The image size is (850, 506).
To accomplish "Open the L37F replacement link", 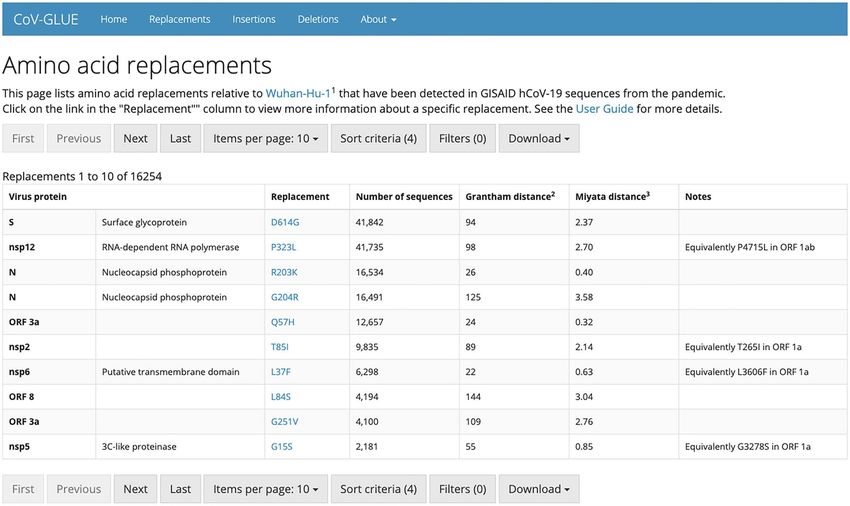I will click(x=281, y=372).
